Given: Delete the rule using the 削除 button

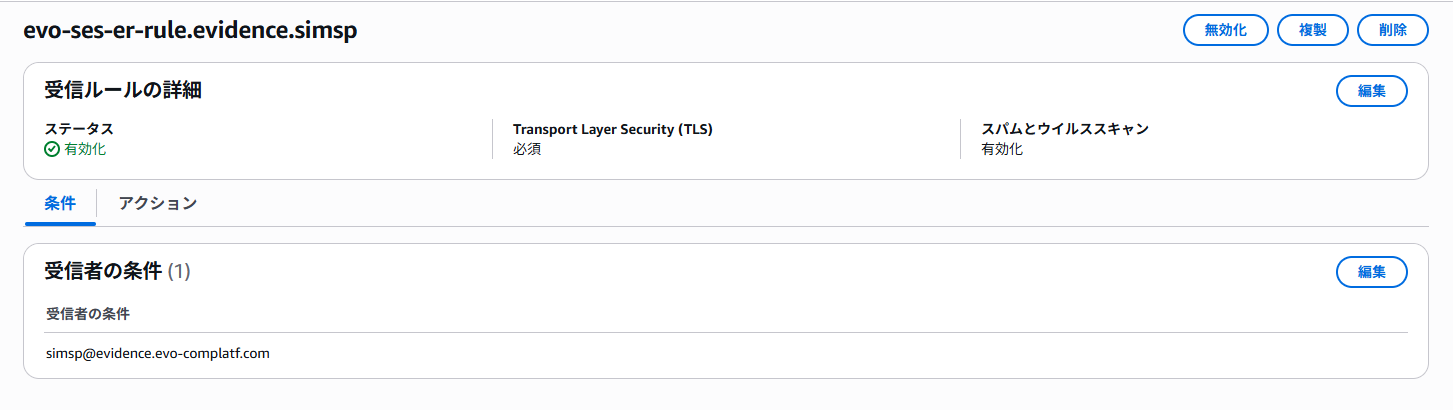Looking at the screenshot, I should [1392, 30].
